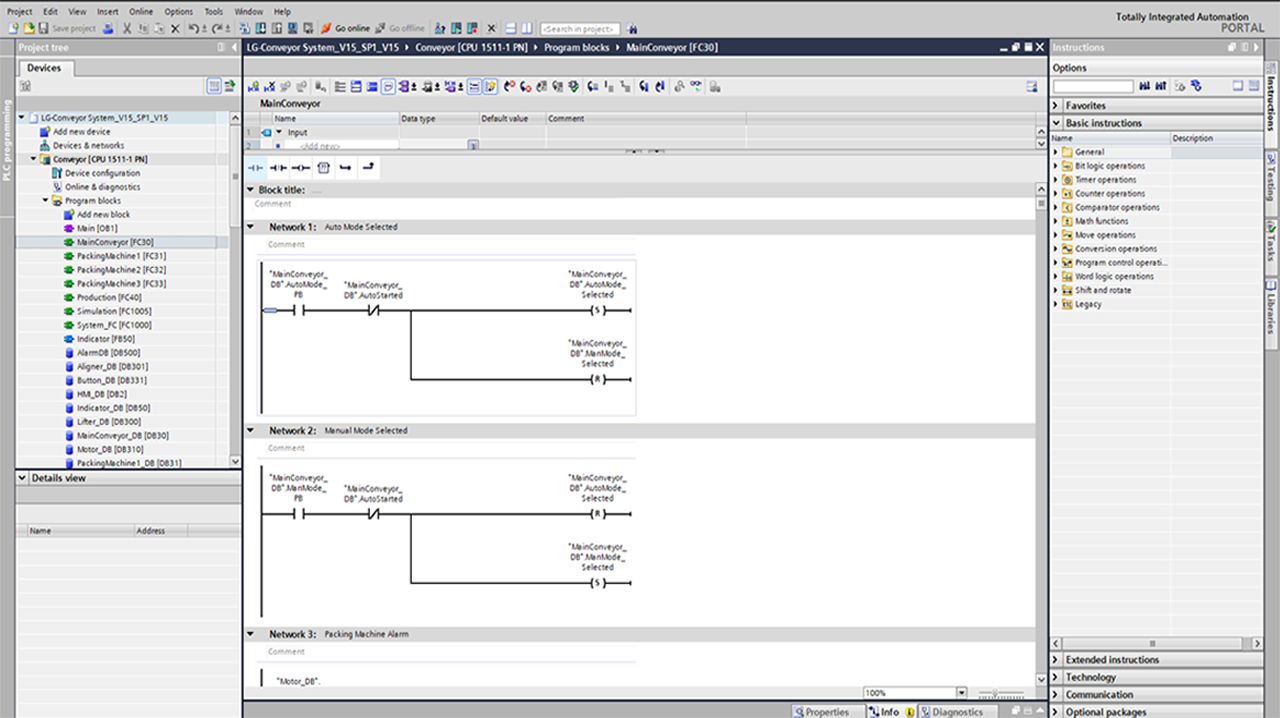Click the Go online toolbar button

click(x=345, y=28)
